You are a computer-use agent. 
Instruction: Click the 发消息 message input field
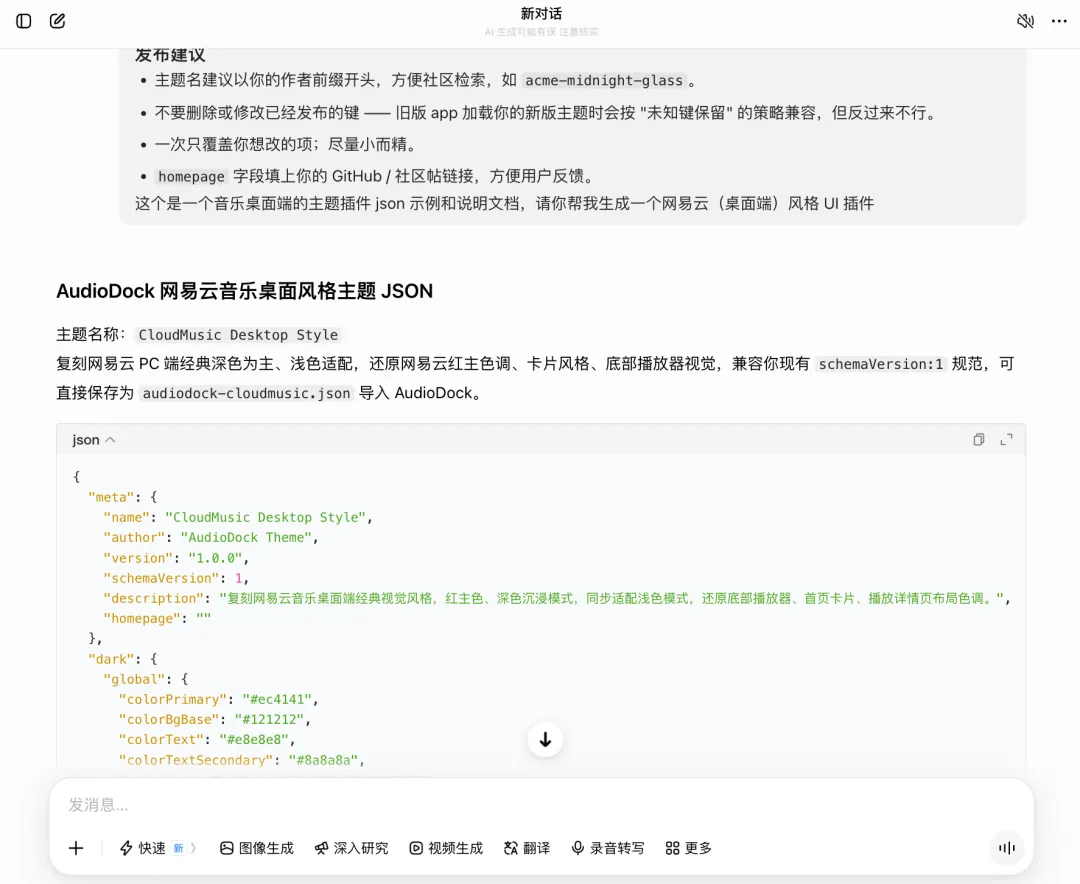tap(541, 804)
